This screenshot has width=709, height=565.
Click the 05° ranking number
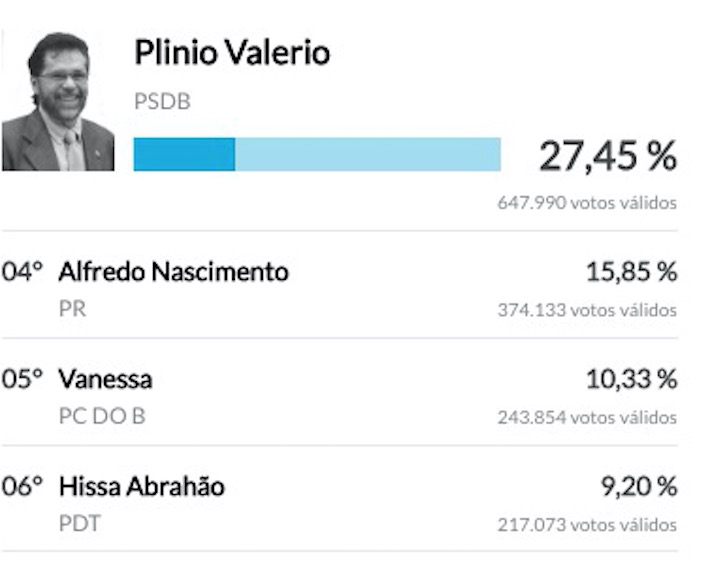[x=22, y=380]
